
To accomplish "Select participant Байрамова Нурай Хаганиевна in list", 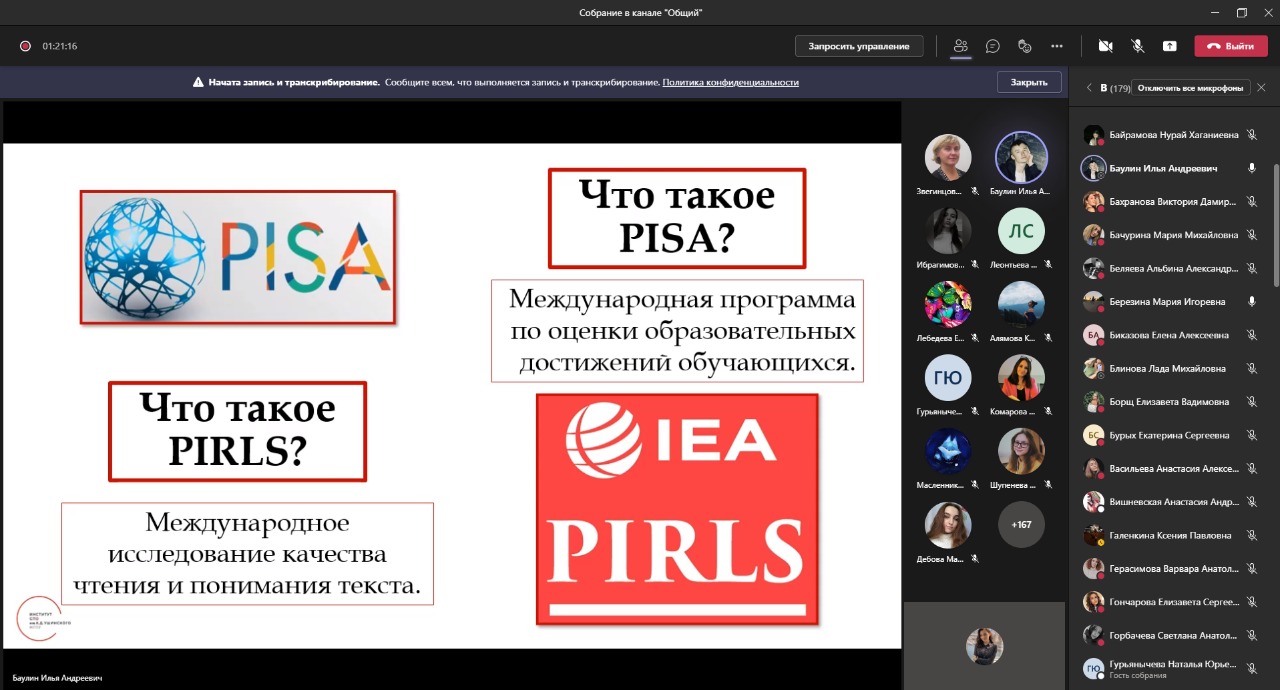I will pos(1174,135).
